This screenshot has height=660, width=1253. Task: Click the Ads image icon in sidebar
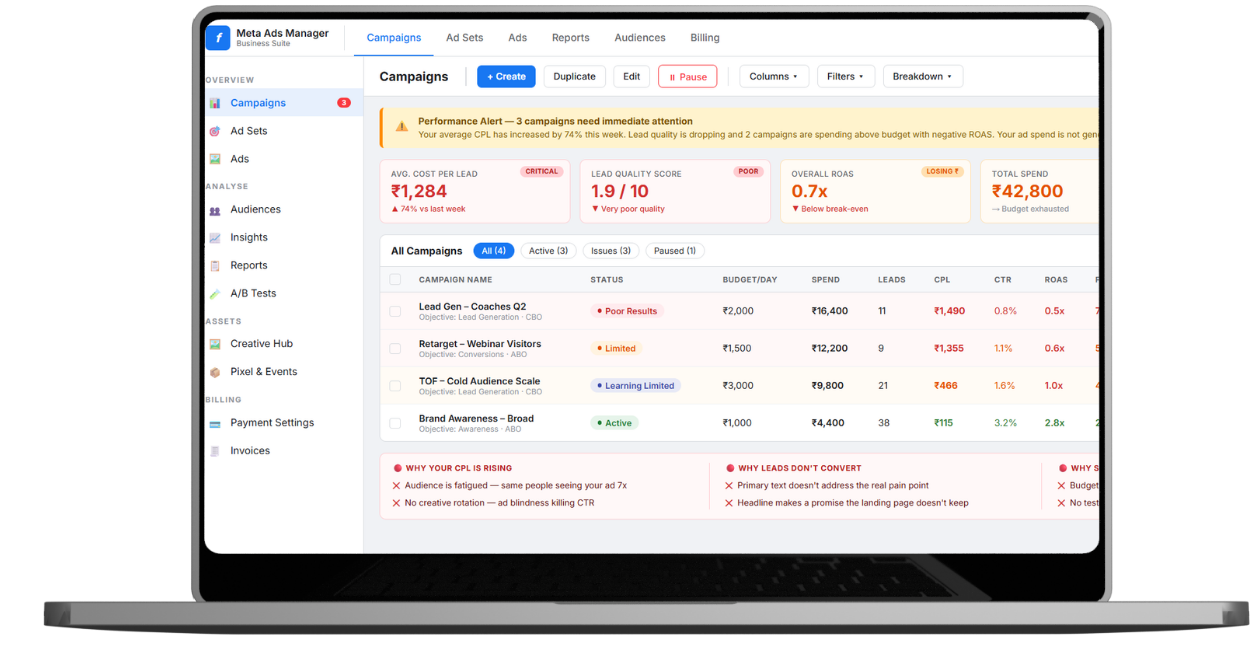click(x=214, y=159)
